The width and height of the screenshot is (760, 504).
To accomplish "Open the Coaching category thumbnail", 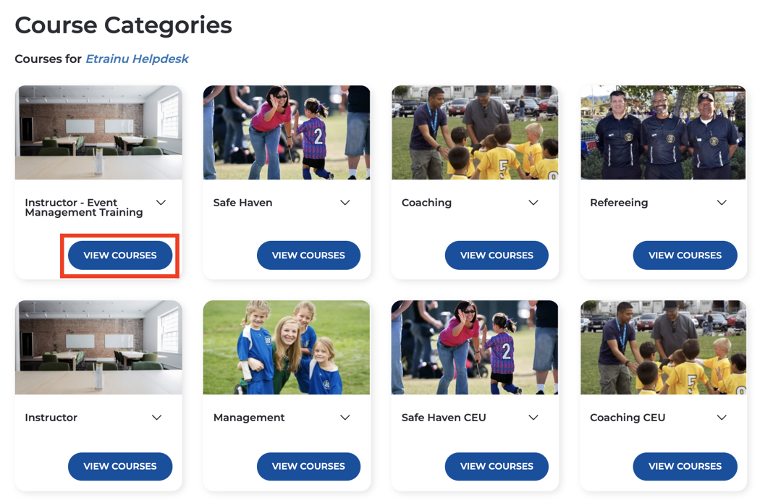I will click(x=475, y=132).
